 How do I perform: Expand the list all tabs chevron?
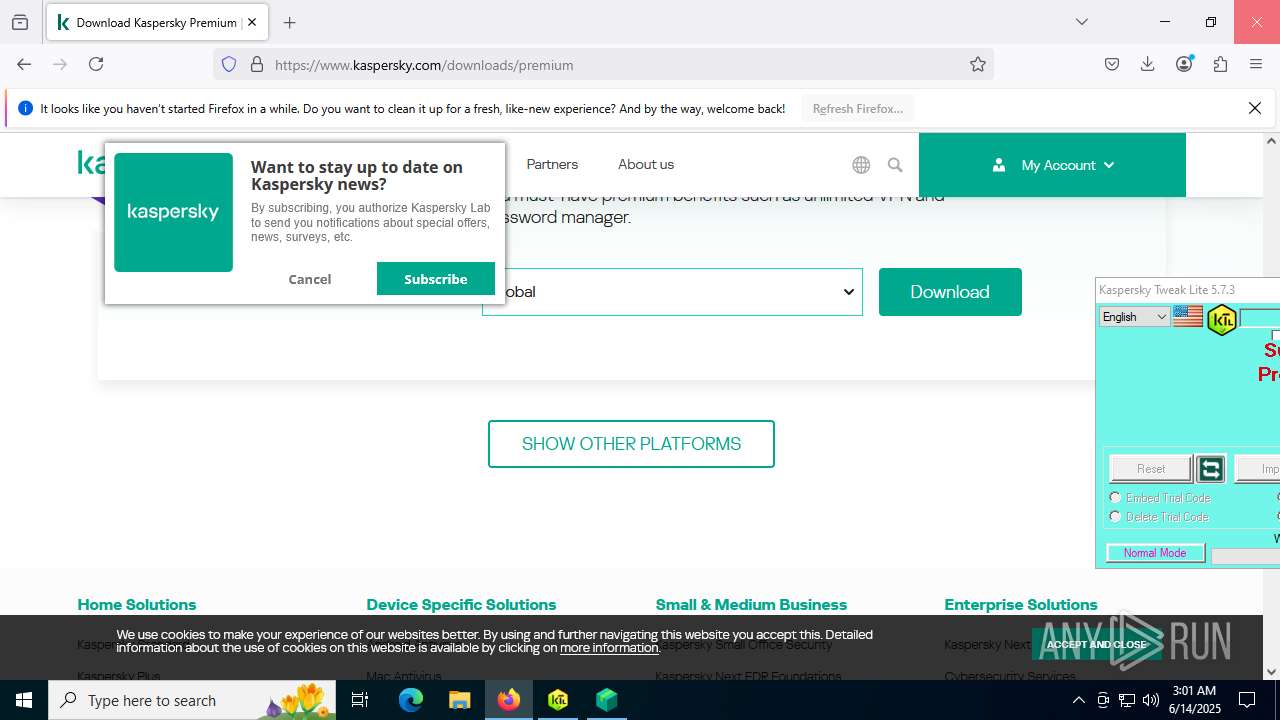(1081, 22)
